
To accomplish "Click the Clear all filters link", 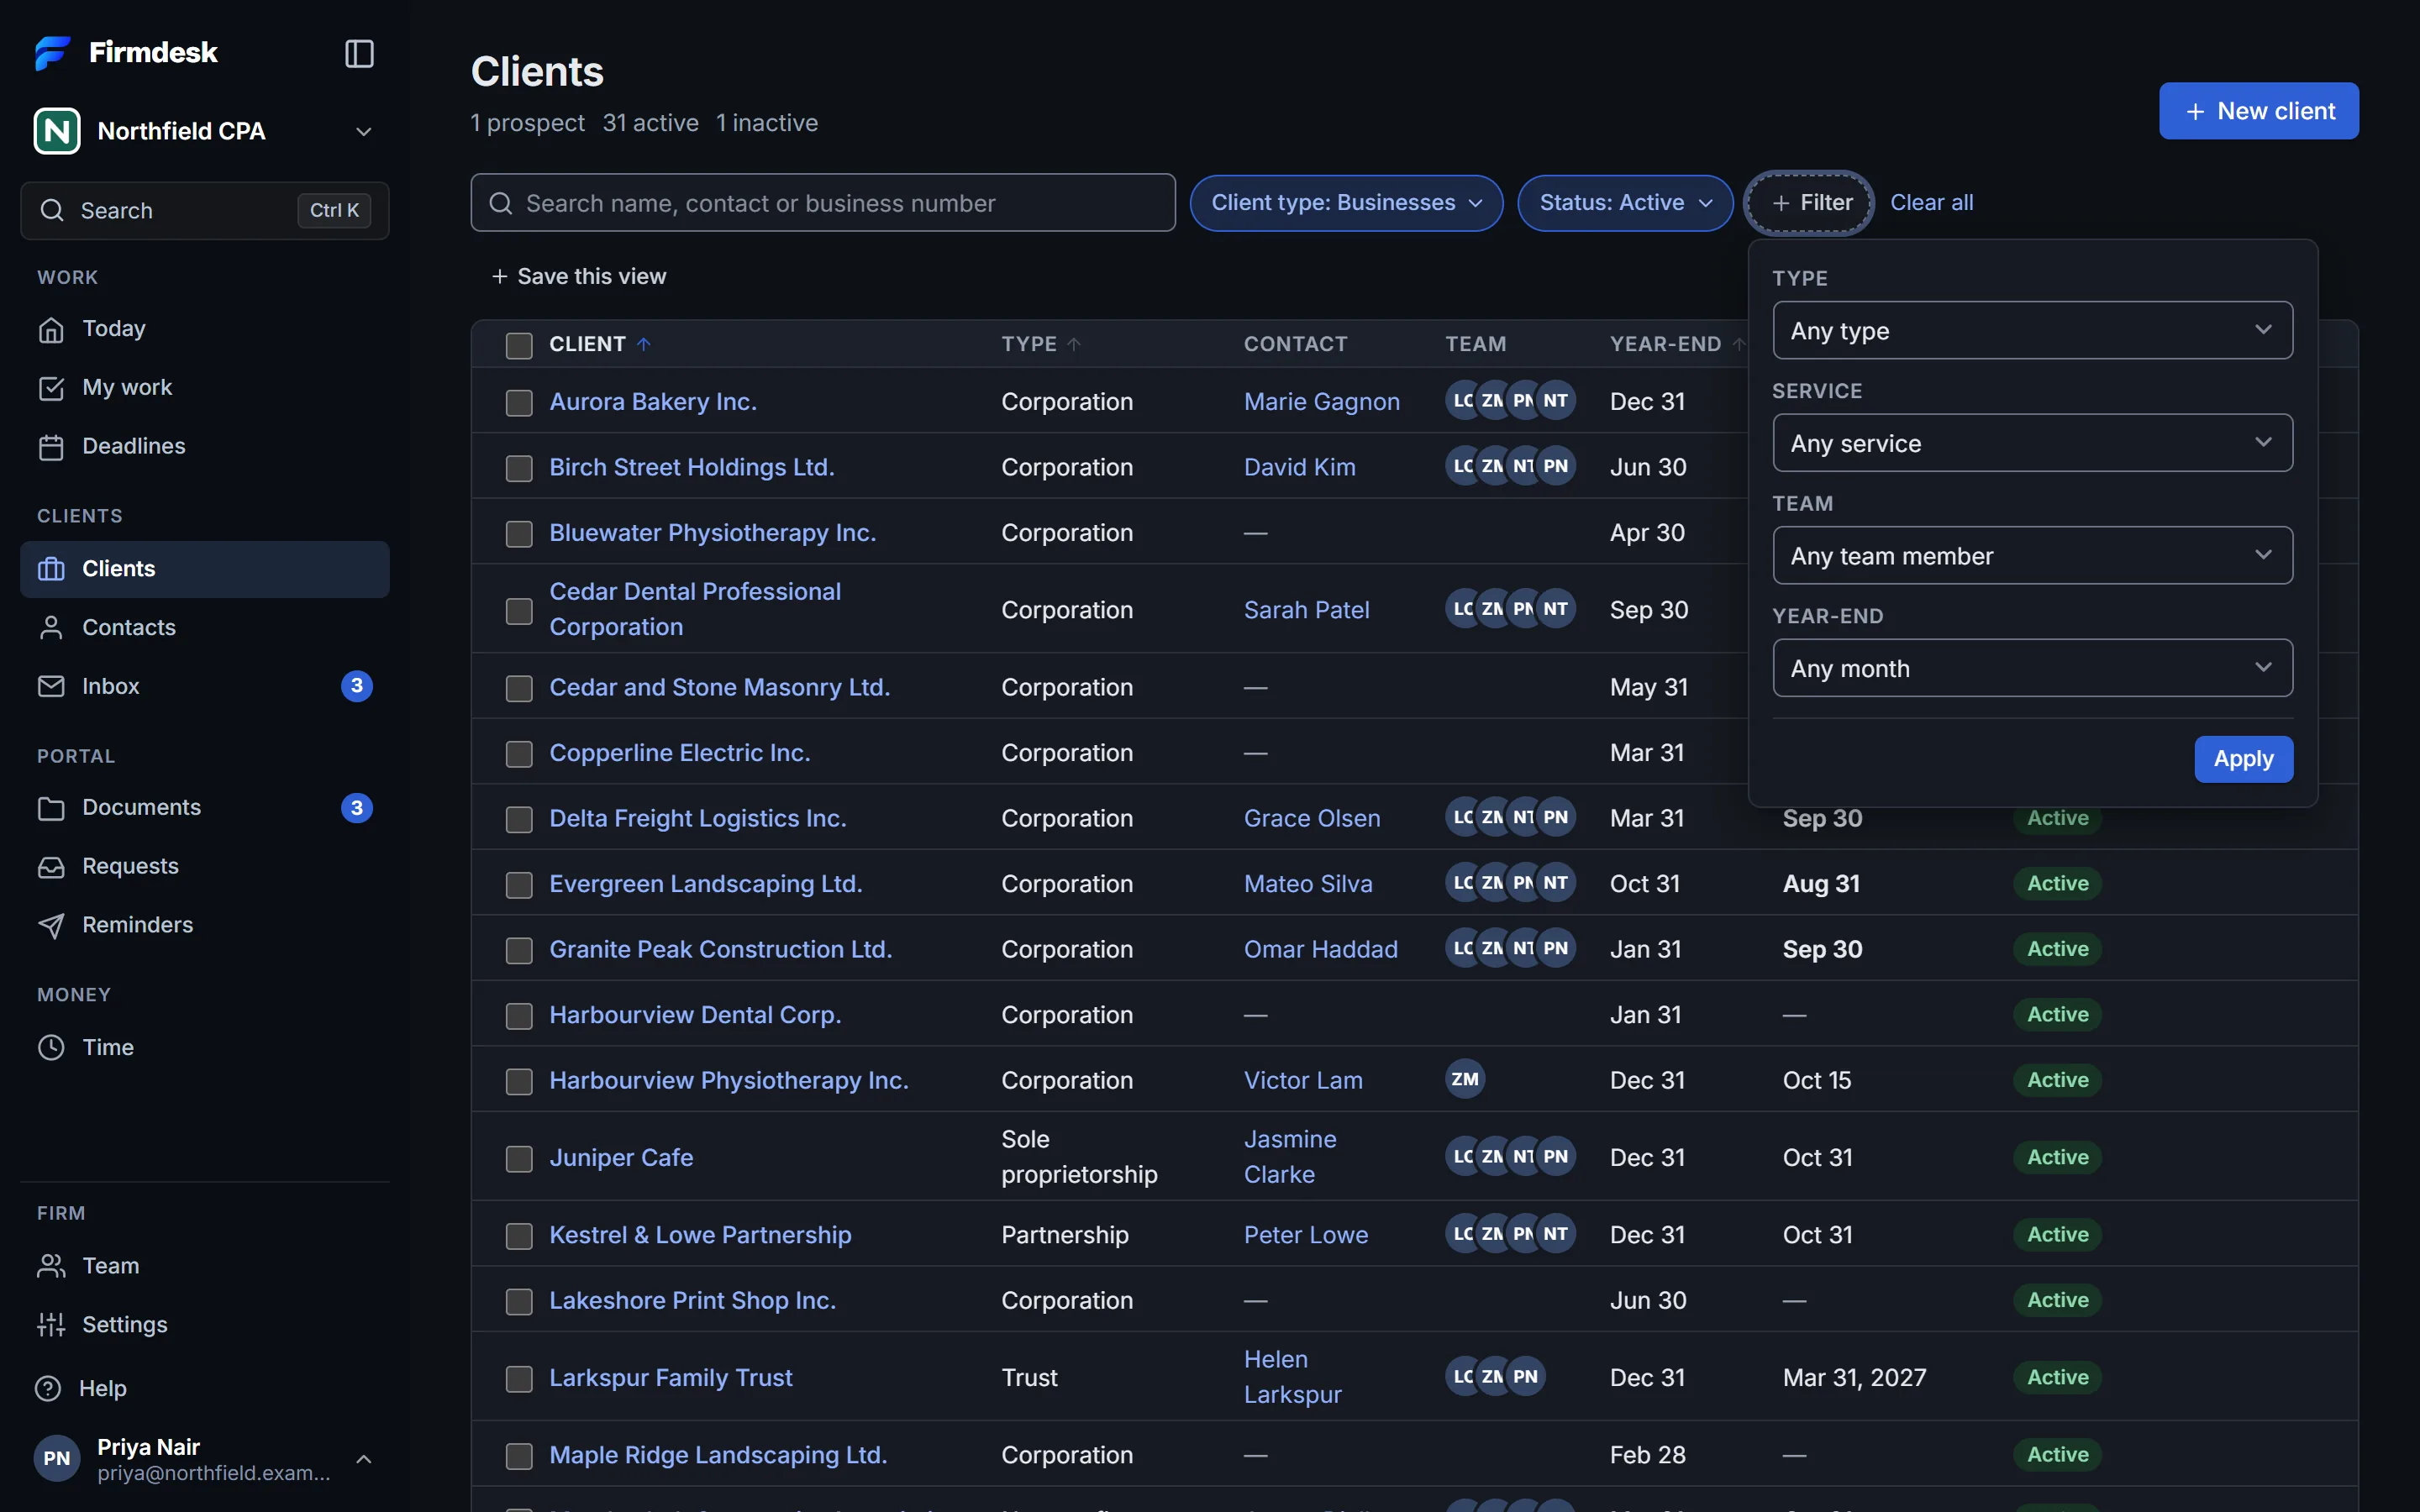I will [1931, 203].
